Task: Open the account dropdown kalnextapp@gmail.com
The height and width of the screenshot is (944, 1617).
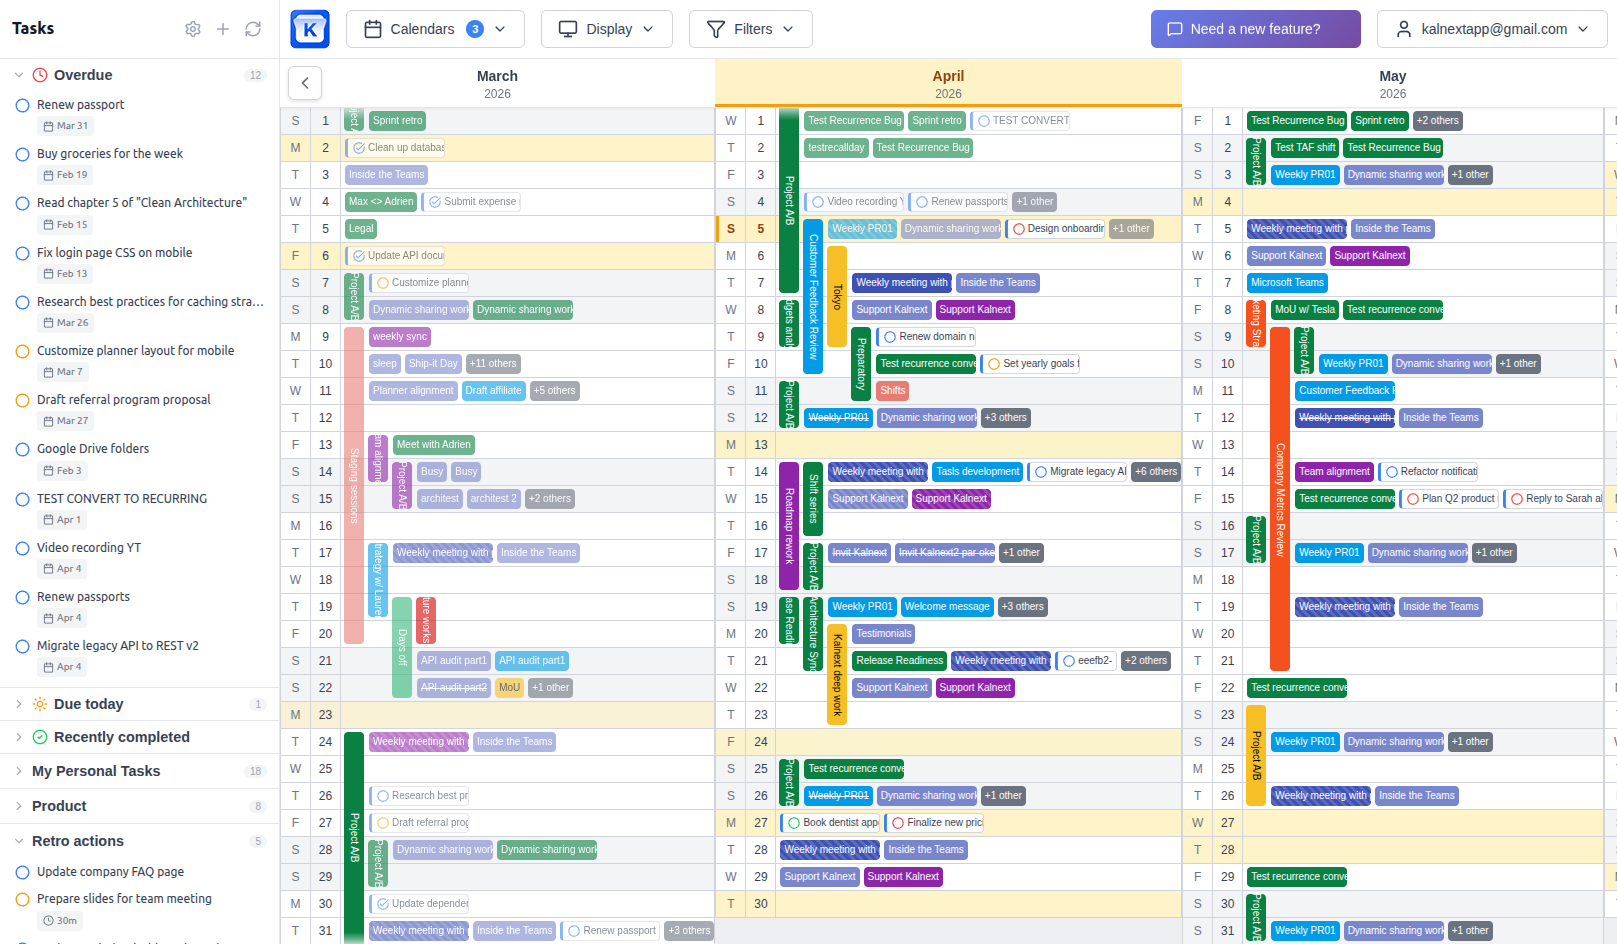Action: (x=1491, y=29)
